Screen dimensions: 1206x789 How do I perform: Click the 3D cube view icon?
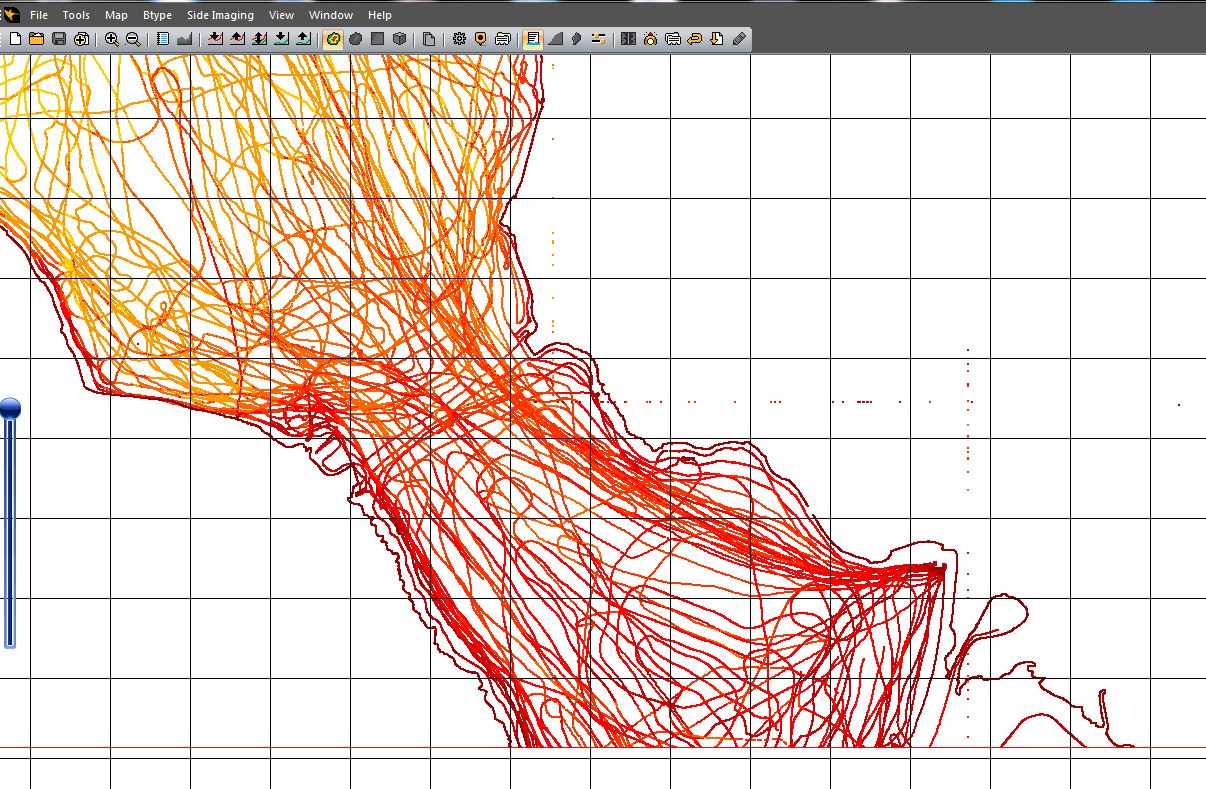(x=399, y=39)
